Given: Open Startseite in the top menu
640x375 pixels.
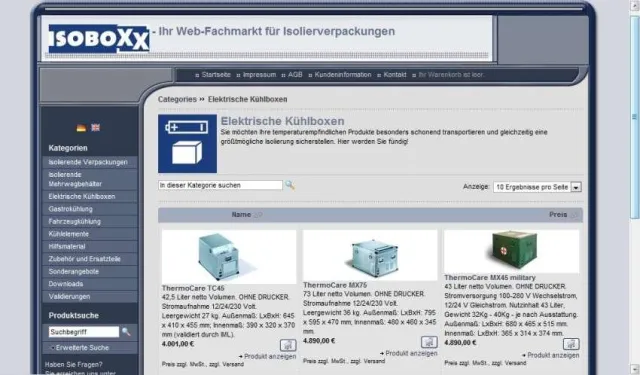Looking at the screenshot, I should (x=216, y=75).
